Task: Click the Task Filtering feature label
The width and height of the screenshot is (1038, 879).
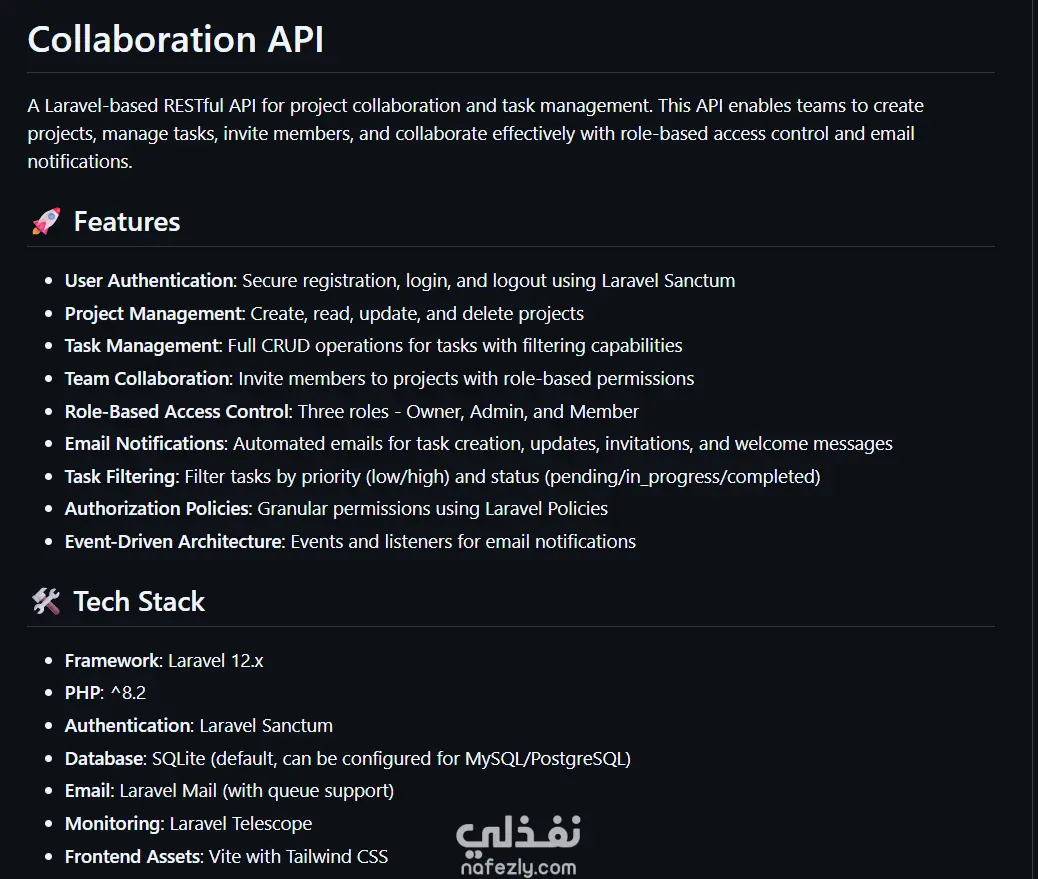Action: (120, 477)
